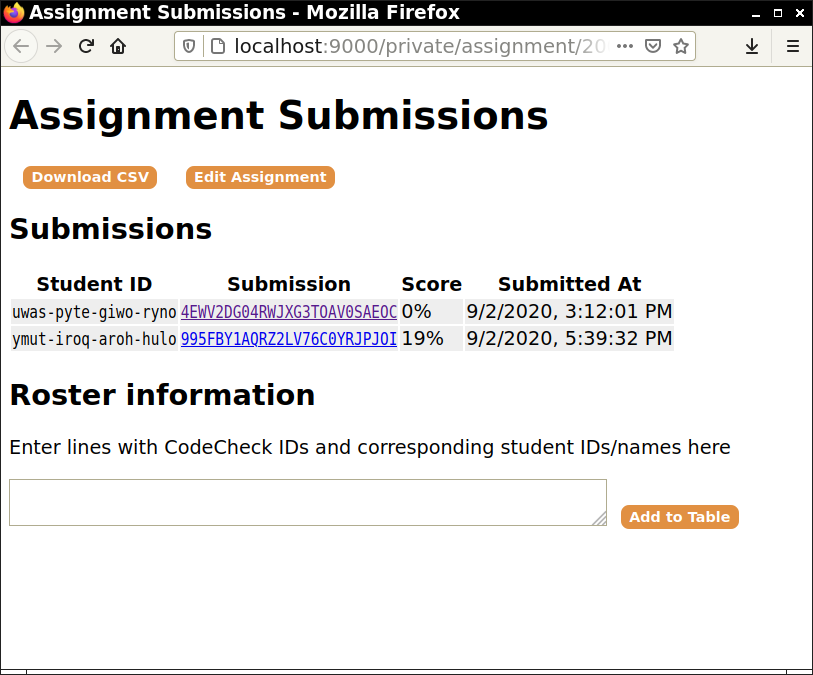
Task: Click the browser back arrow button
Action: pos(22,46)
